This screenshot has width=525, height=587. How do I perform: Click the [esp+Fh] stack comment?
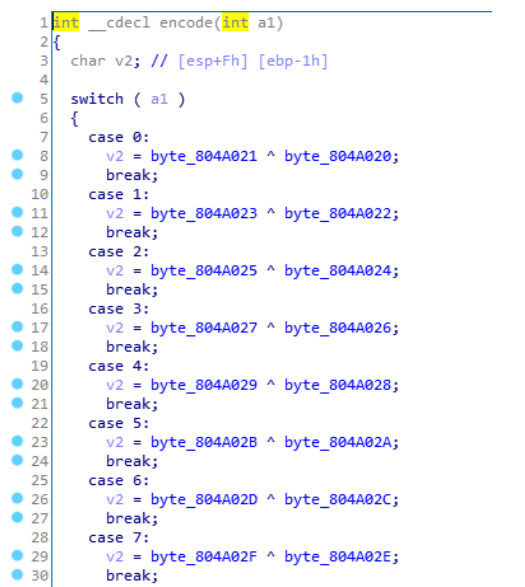213,61
